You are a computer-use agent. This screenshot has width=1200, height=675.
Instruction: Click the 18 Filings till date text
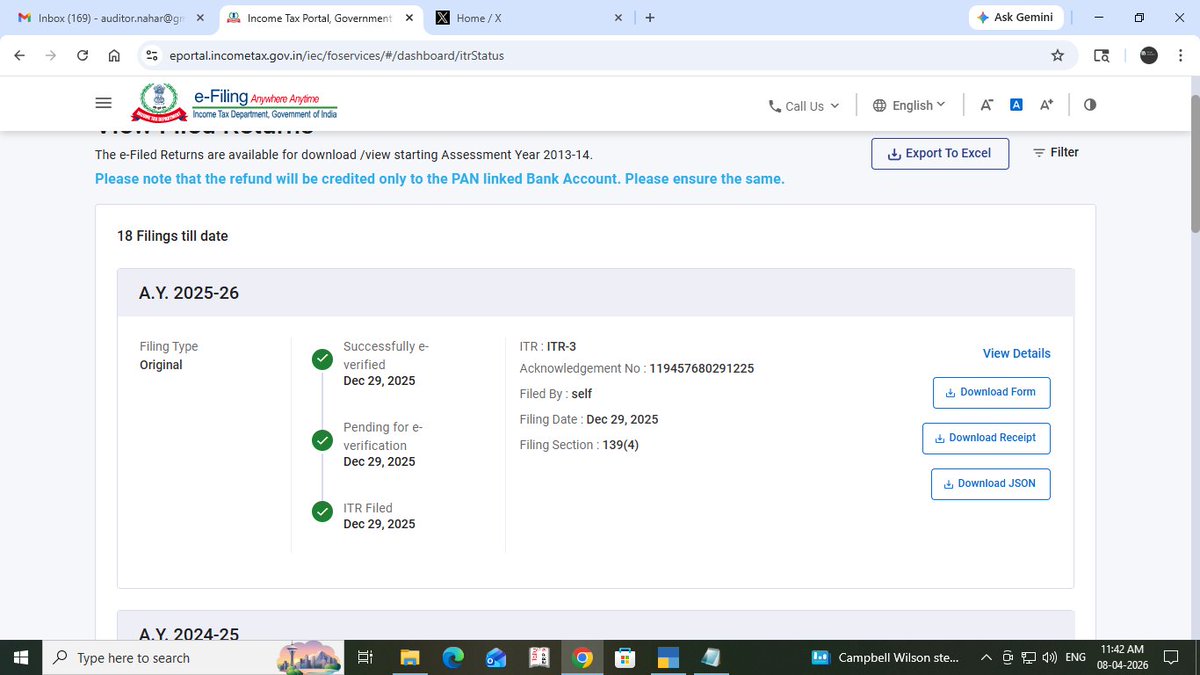[x=173, y=236]
